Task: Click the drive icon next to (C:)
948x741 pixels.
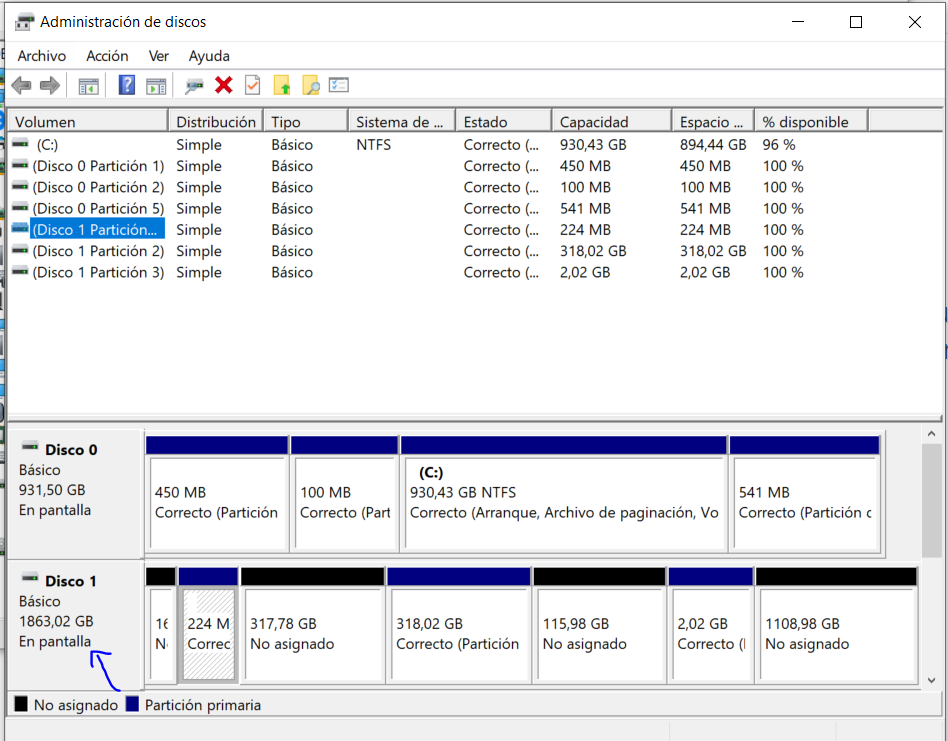Action: click(x=20, y=144)
